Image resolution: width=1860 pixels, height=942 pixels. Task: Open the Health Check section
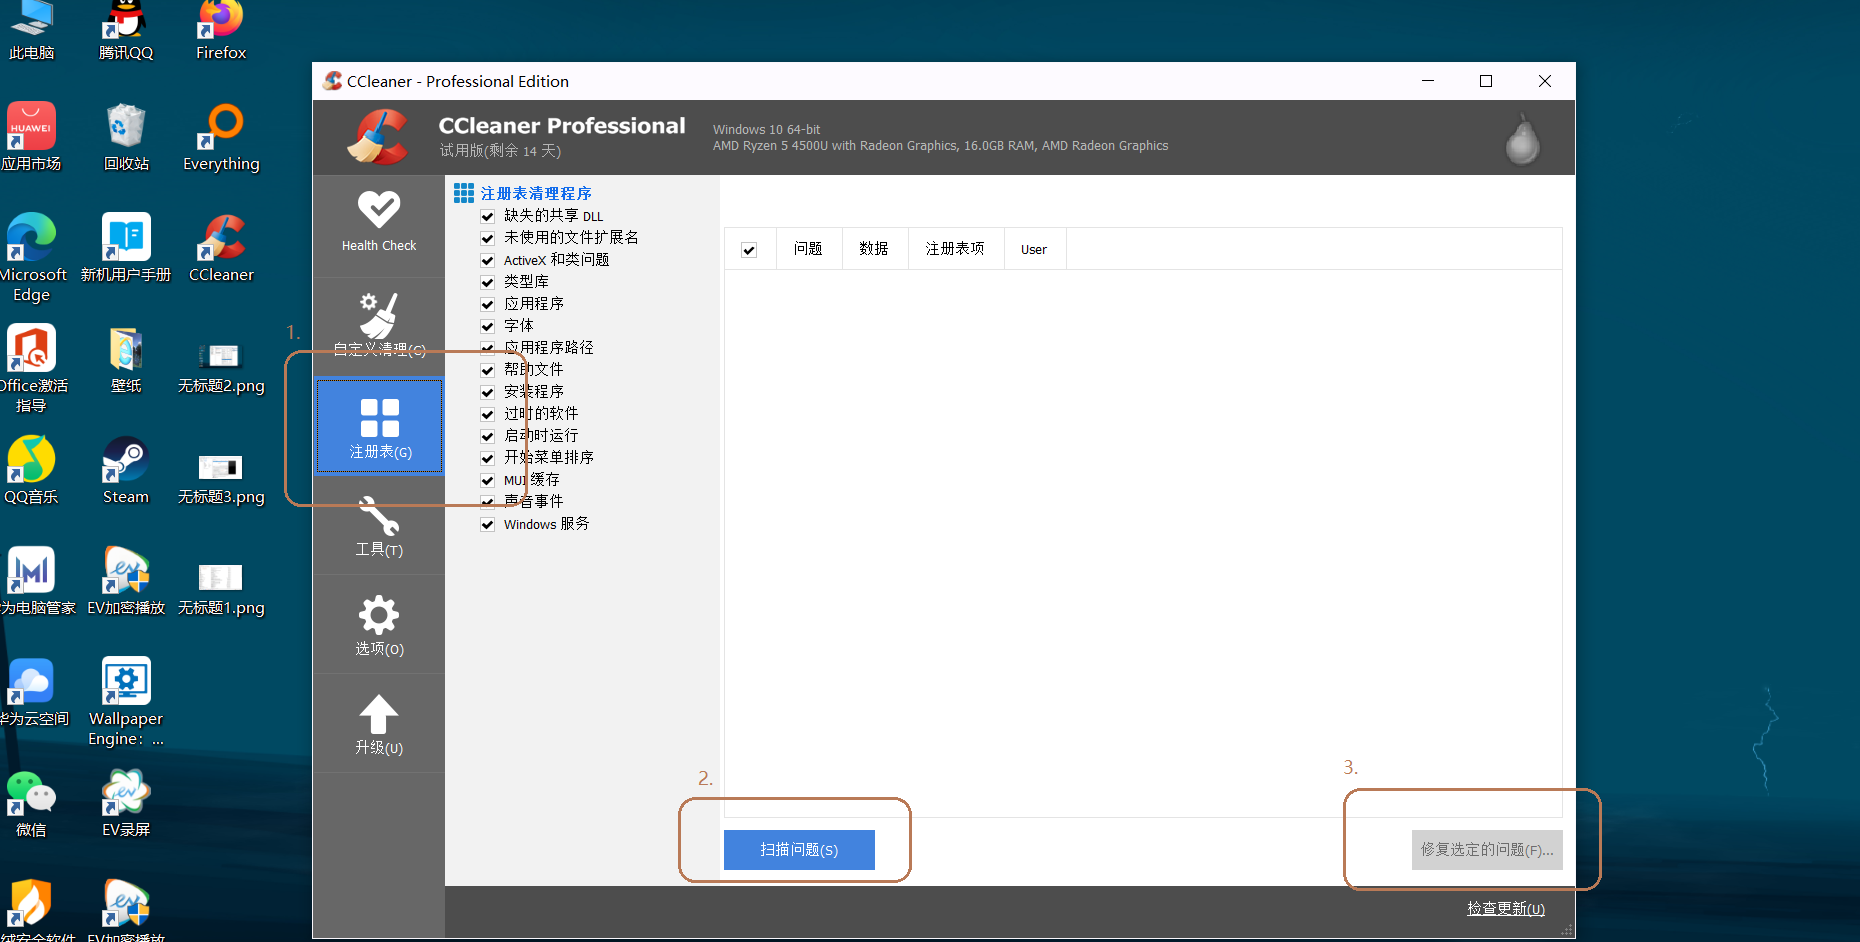[379, 222]
